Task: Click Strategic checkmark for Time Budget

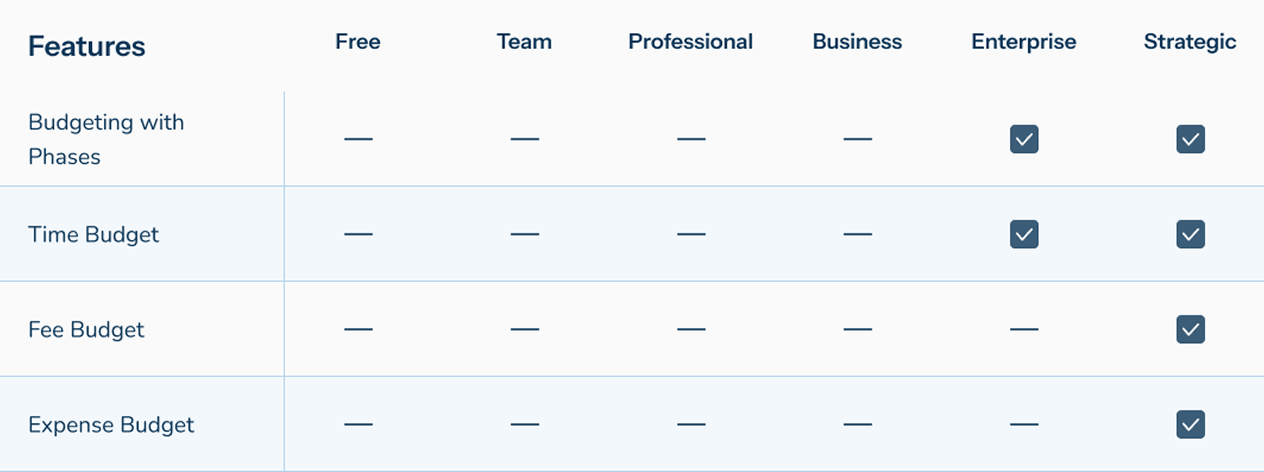Action: pos(1190,234)
